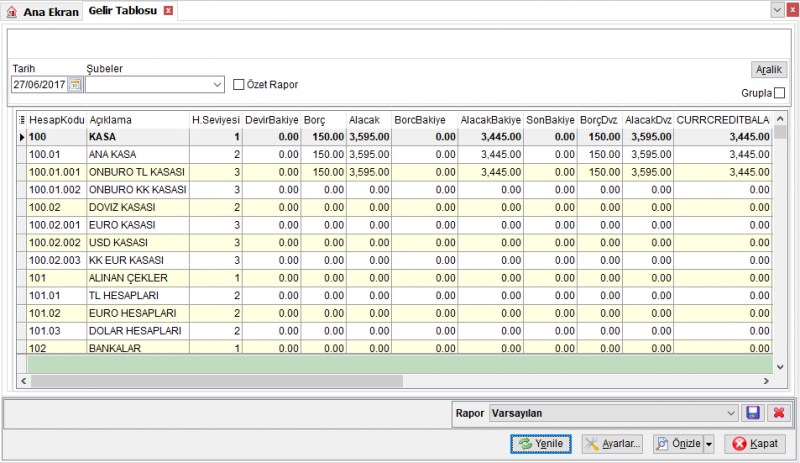Viewport: 800px width, 463px height.
Task: Close the Gelir Tablosu tab with the red X
Action: pos(168,11)
